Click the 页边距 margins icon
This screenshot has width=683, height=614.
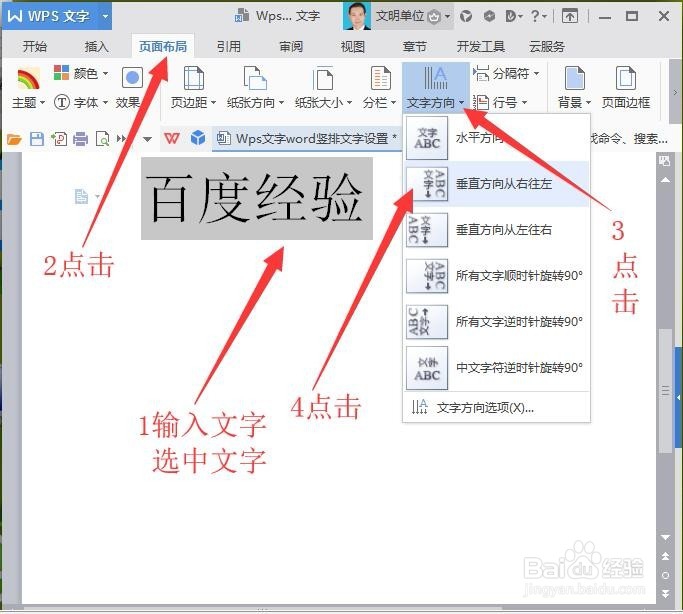pyautogui.click(x=193, y=79)
